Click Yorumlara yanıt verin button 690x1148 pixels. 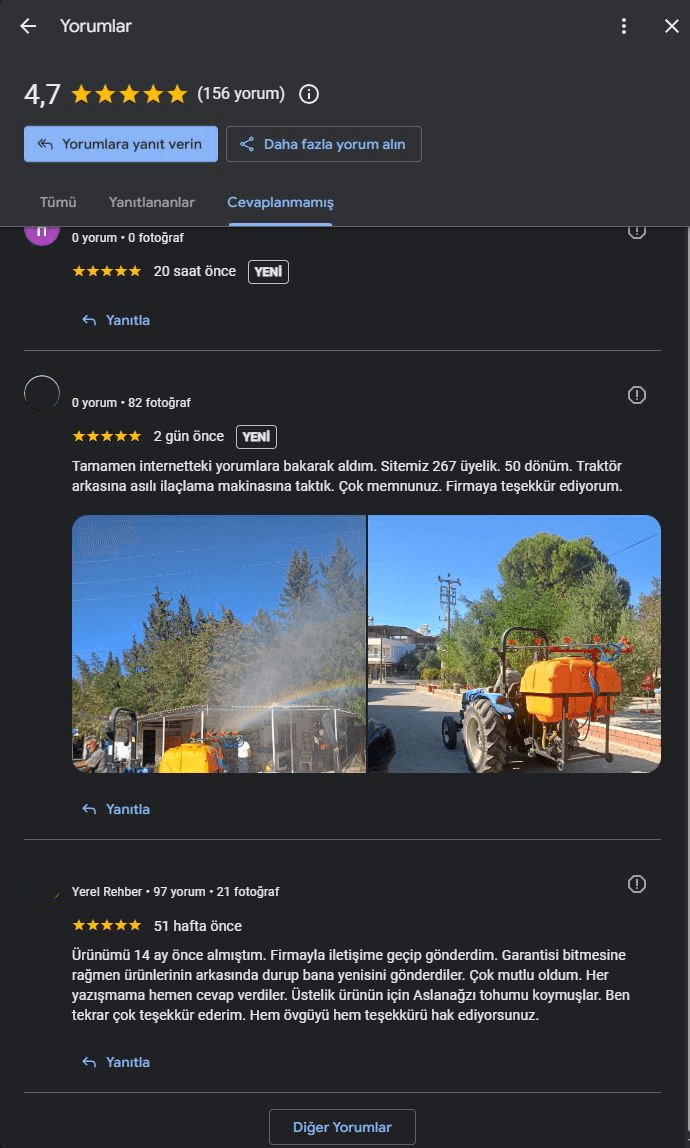click(121, 144)
